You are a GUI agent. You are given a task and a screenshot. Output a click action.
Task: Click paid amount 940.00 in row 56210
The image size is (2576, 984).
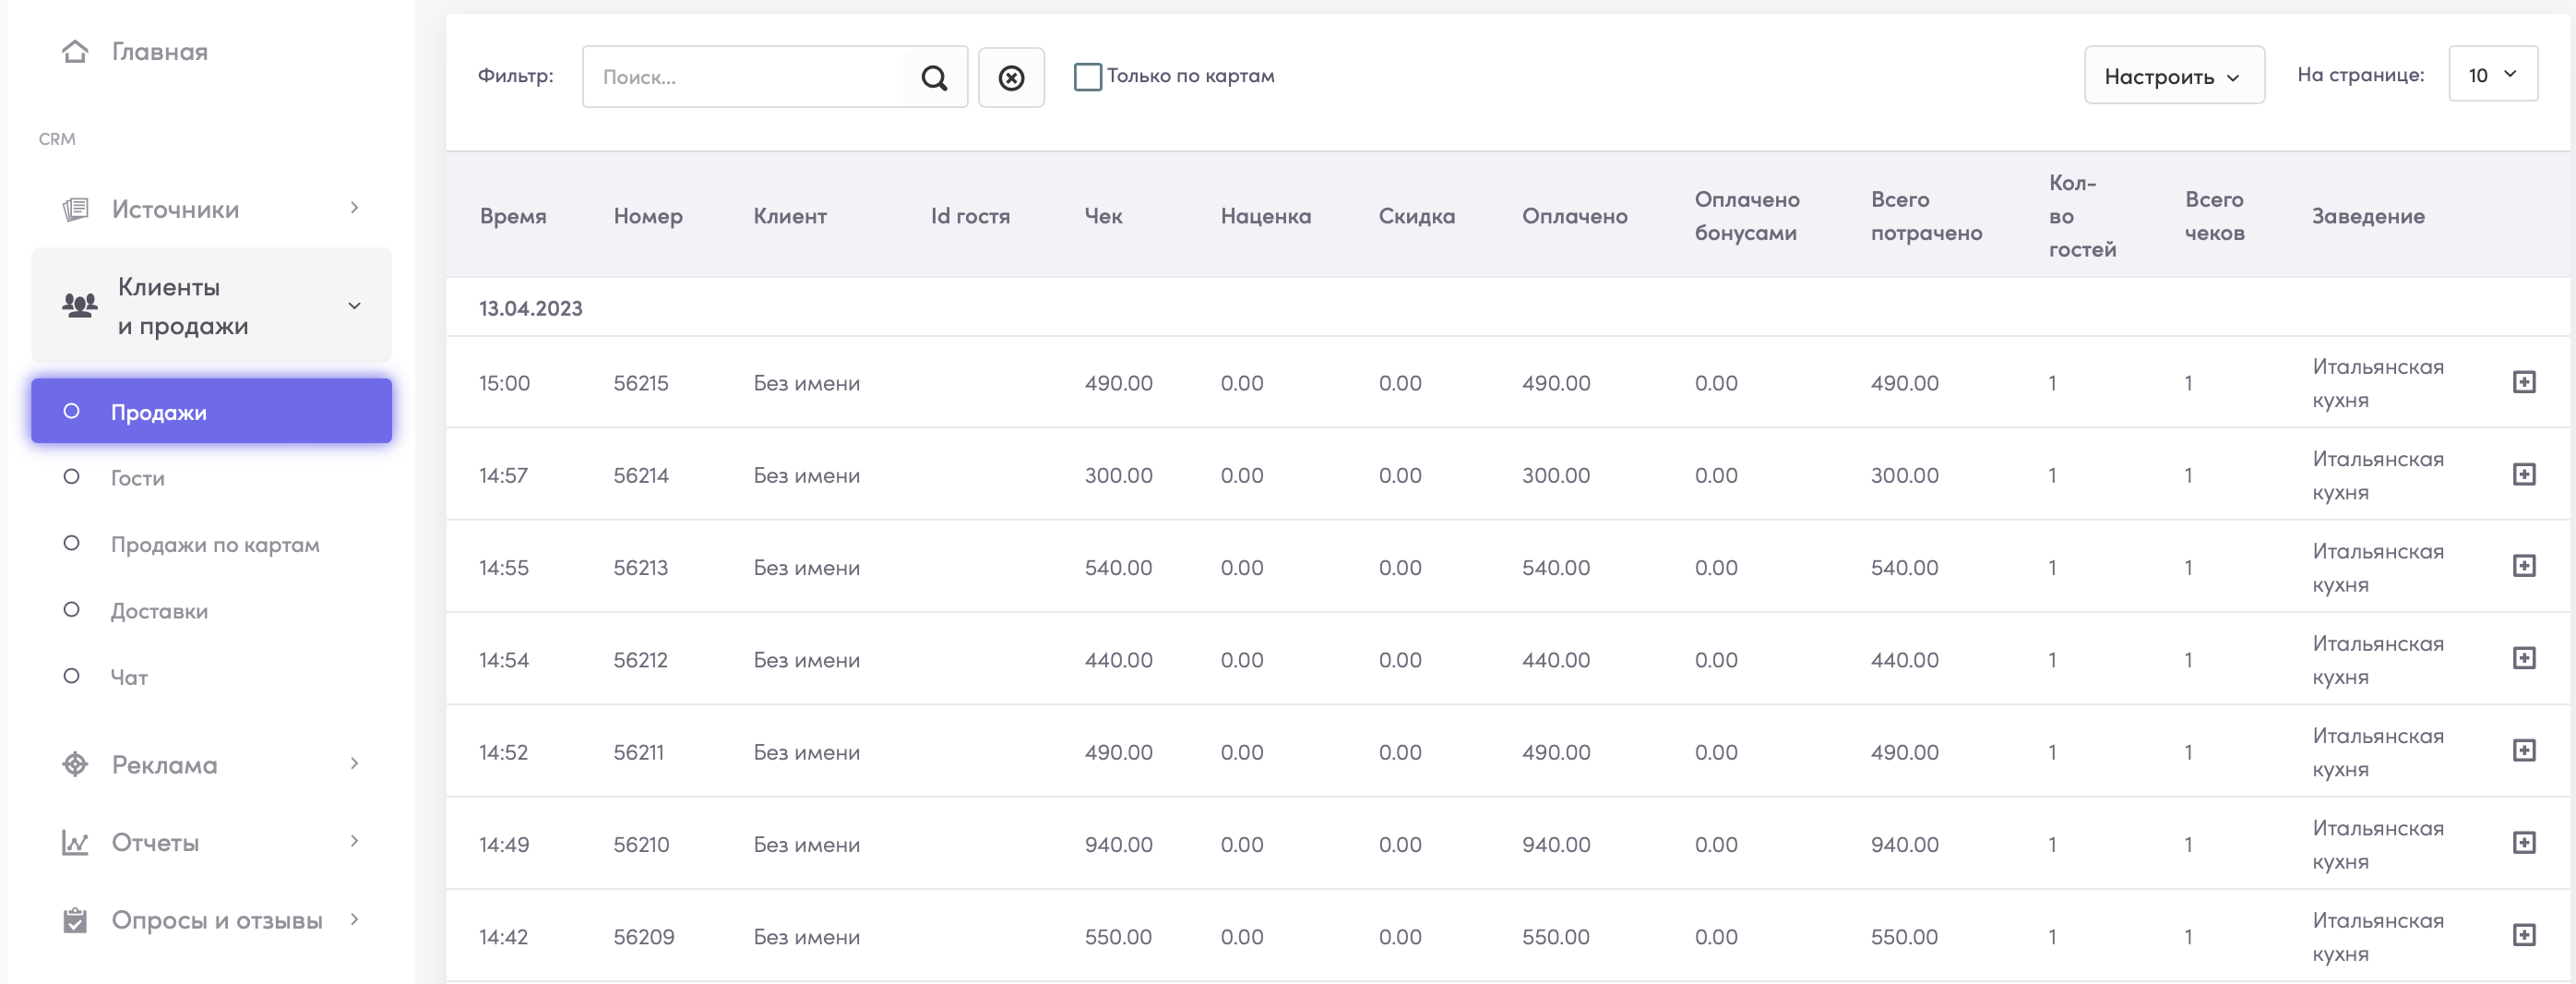1556,844
